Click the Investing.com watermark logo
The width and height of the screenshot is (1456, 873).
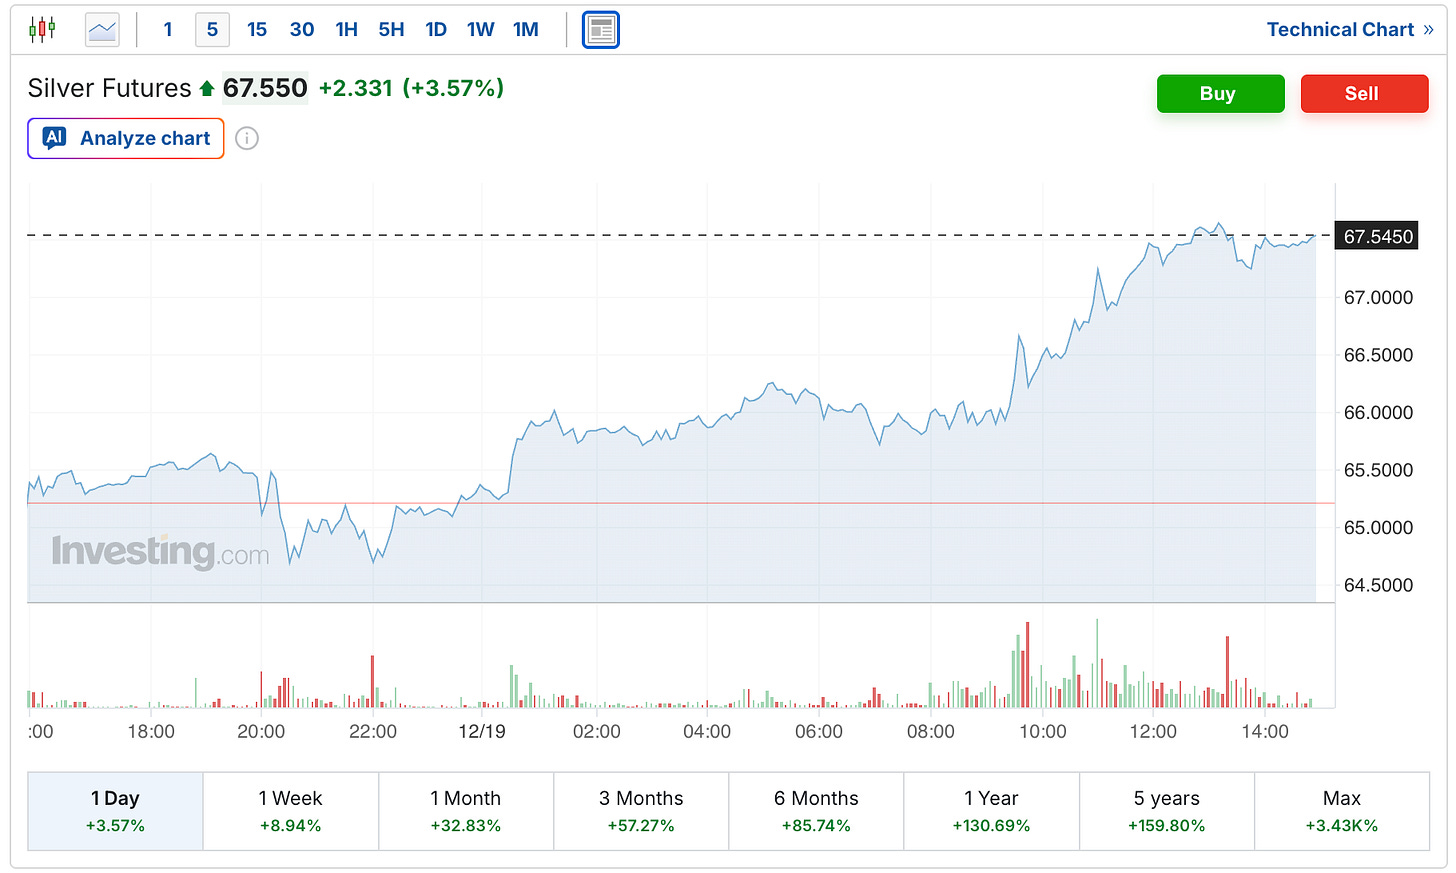click(160, 551)
